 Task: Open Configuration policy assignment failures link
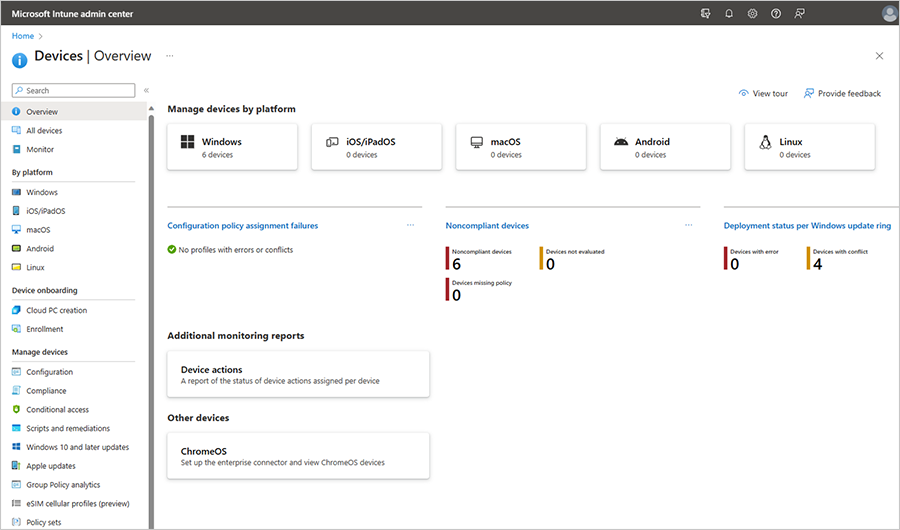242,226
